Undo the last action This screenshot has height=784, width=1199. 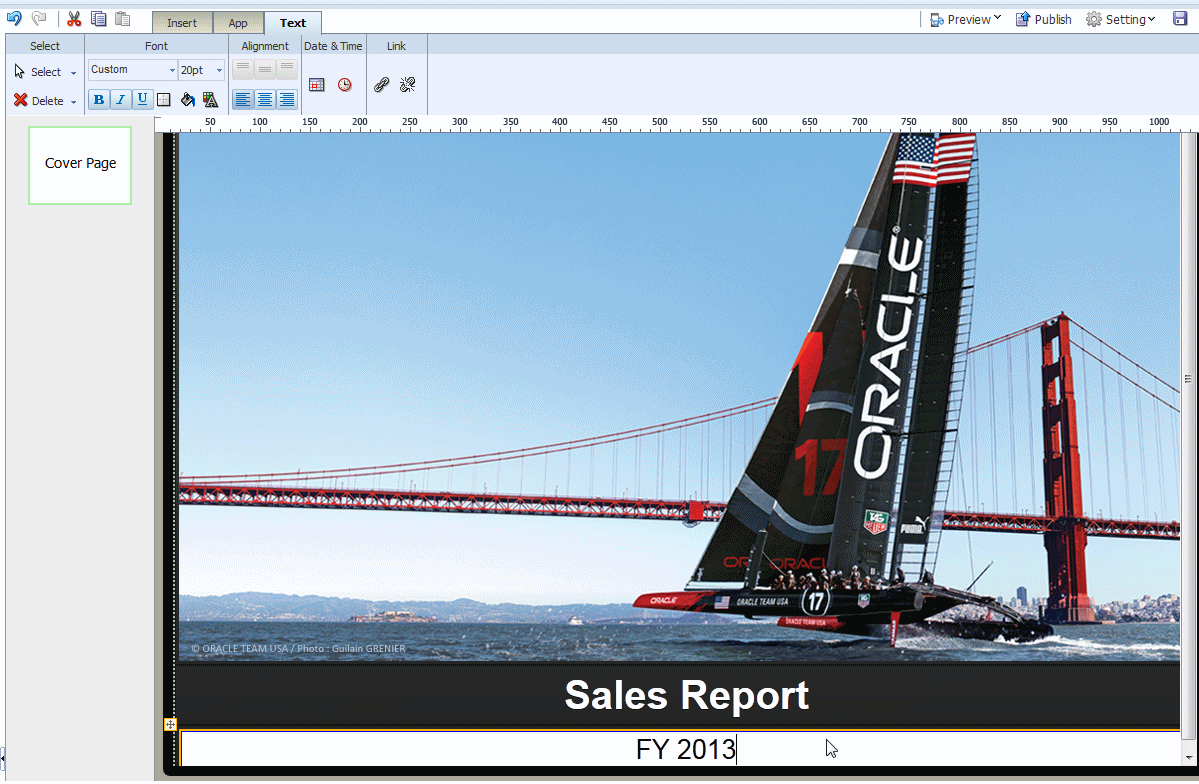click(x=14, y=18)
